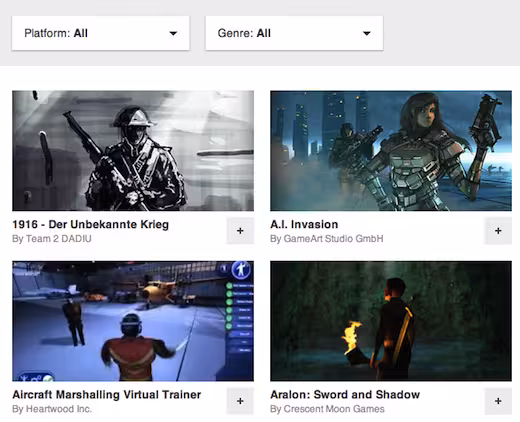Open the A.I. Invasion armored woman thumbnail

tap(391, 151)
